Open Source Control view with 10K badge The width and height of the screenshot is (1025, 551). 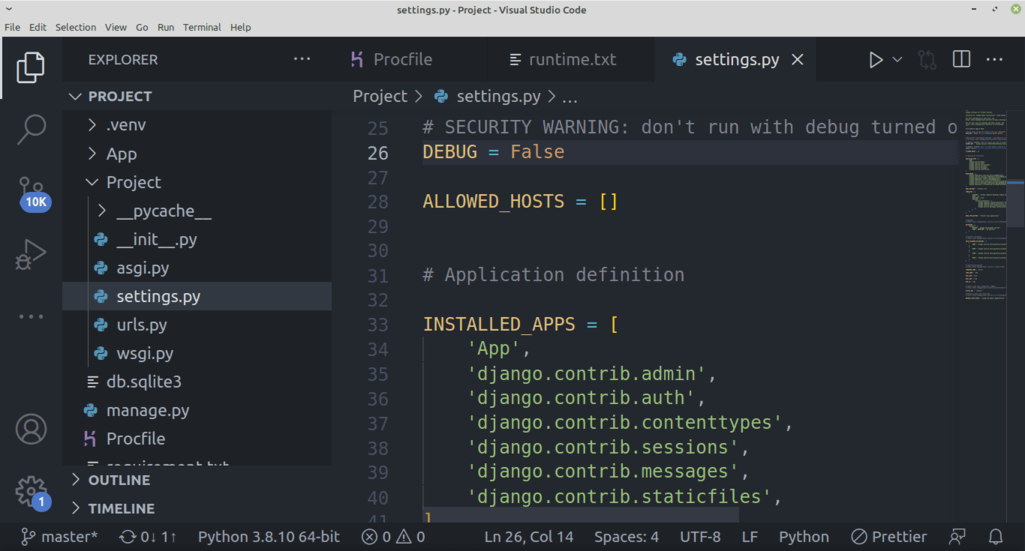31,193
